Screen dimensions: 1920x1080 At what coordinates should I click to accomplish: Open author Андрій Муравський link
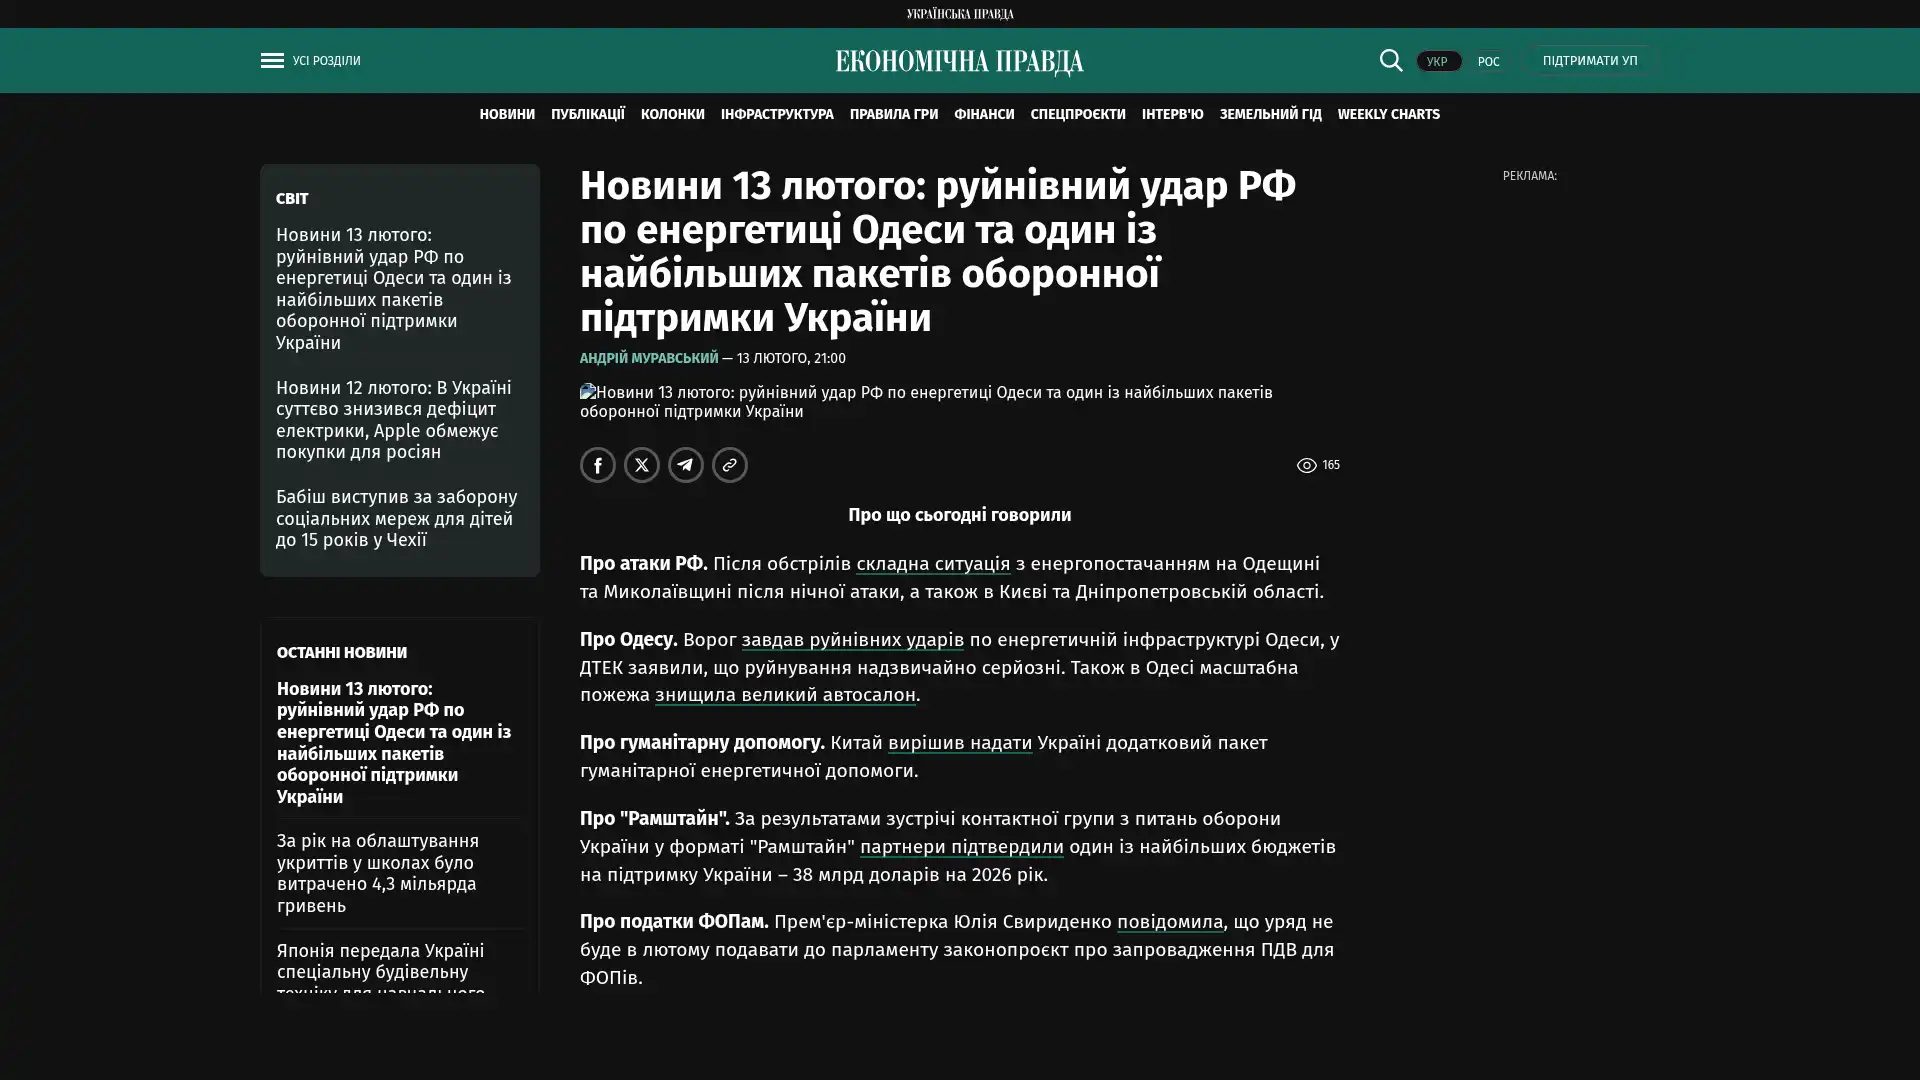(x=649, y=358)
